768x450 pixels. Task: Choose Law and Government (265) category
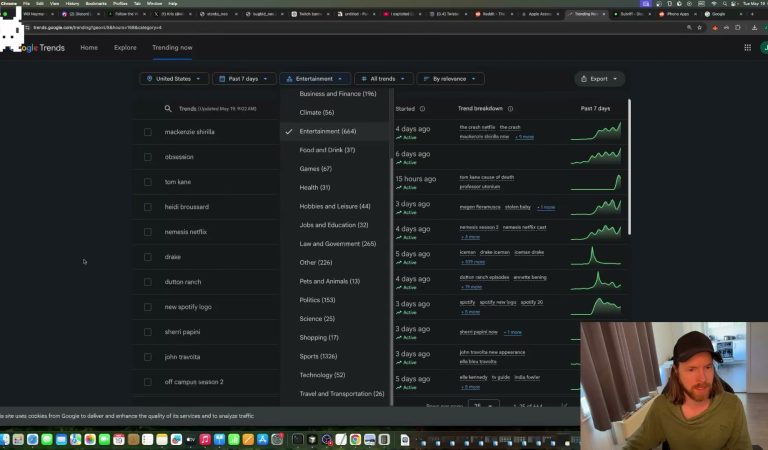(x=337, y=243)
